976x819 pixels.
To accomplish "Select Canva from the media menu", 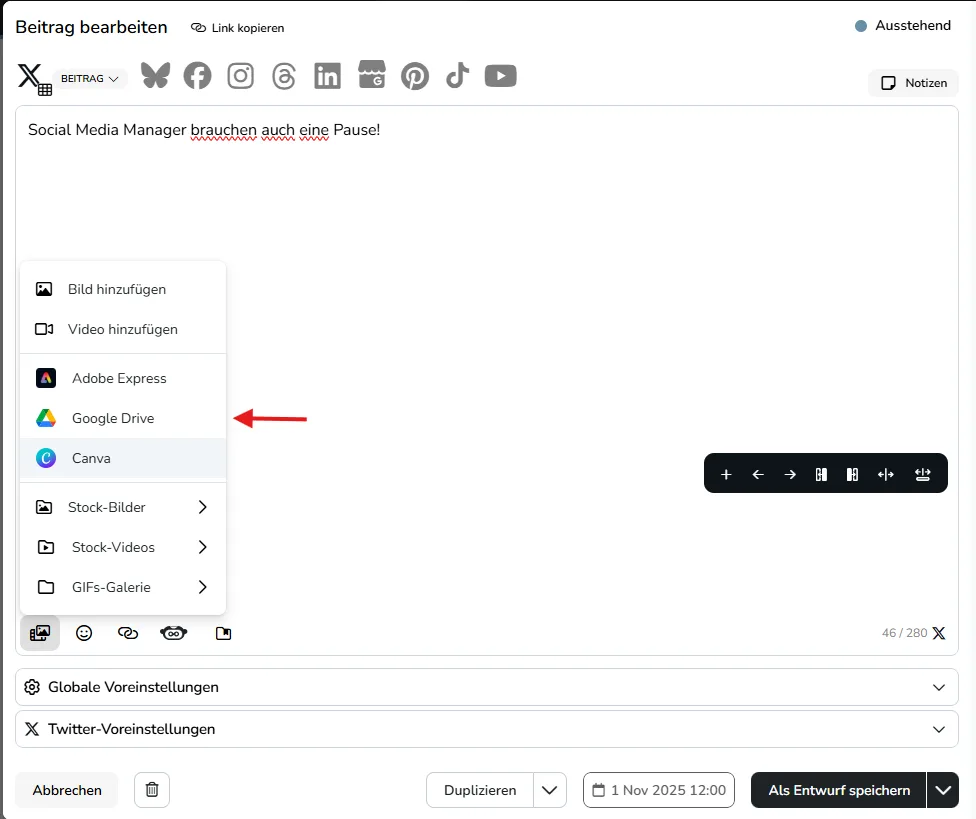I will click(91, 458).
